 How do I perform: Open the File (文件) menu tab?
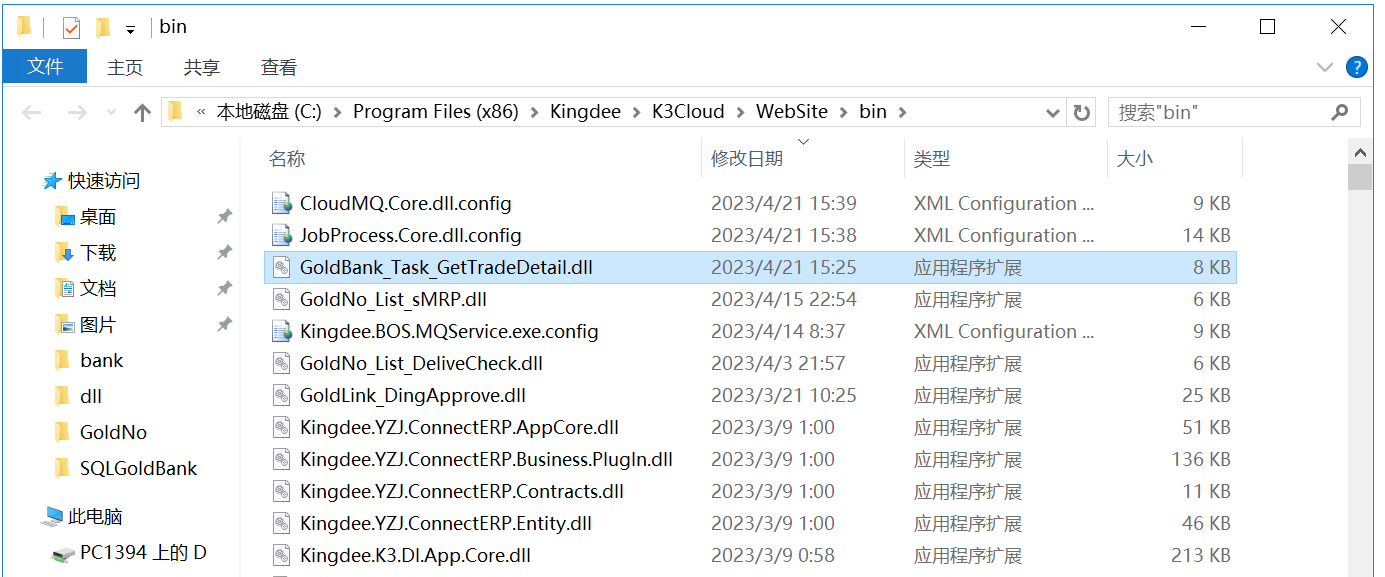coord(45,67)
